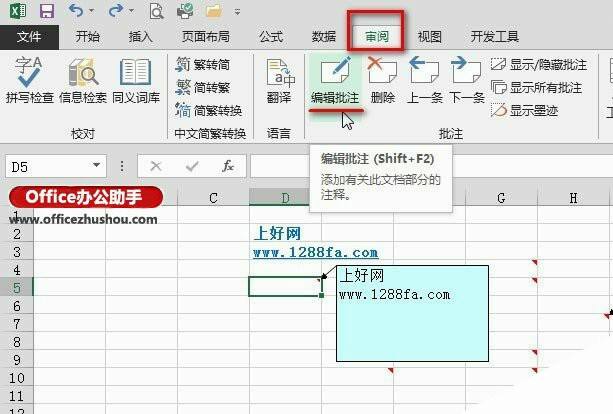Image resolution: width=613 pixels, height=414 pixels.
Task: Click the open folder icon in quick access toolbar
Action: click(x=213, y=11)
